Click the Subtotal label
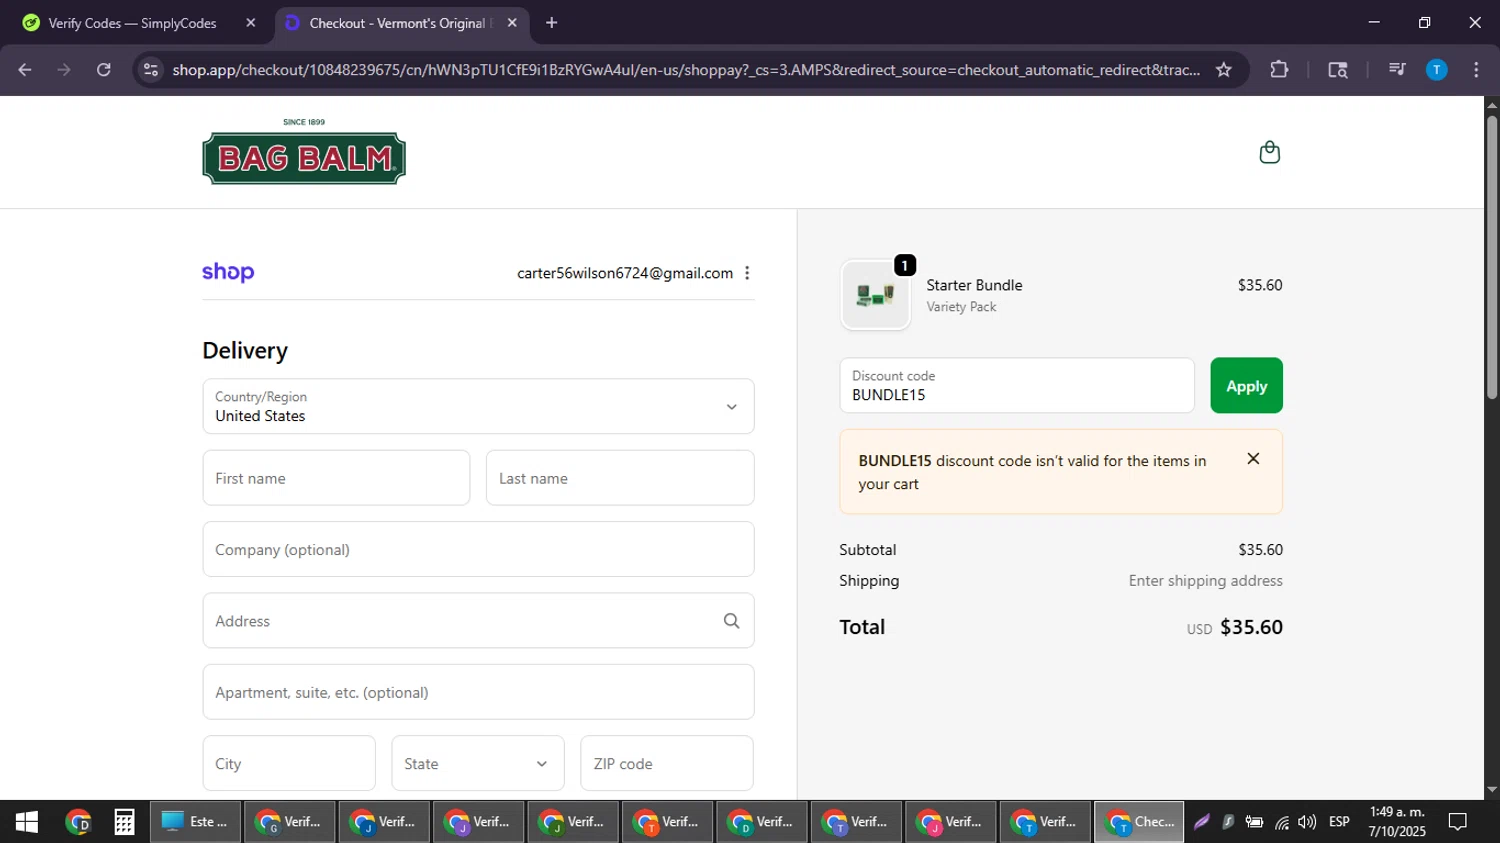Image resolution: width=1500 pixels, height=843 pixels. (868, 550)
